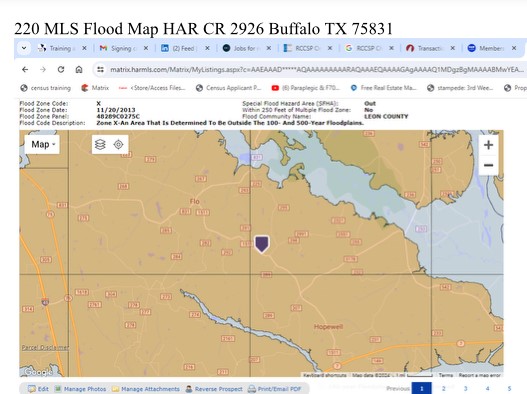Reload the current page

(61, 70)
